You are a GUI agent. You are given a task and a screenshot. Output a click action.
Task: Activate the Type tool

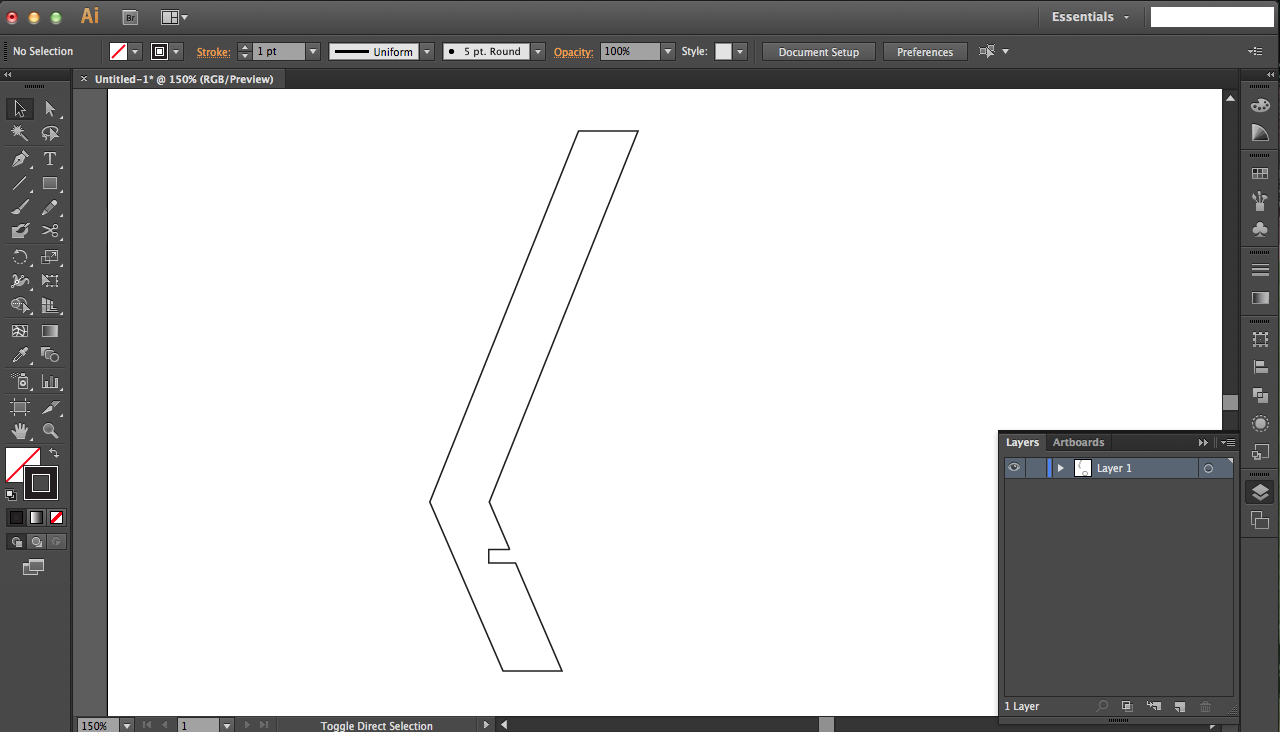coord(50,159)
